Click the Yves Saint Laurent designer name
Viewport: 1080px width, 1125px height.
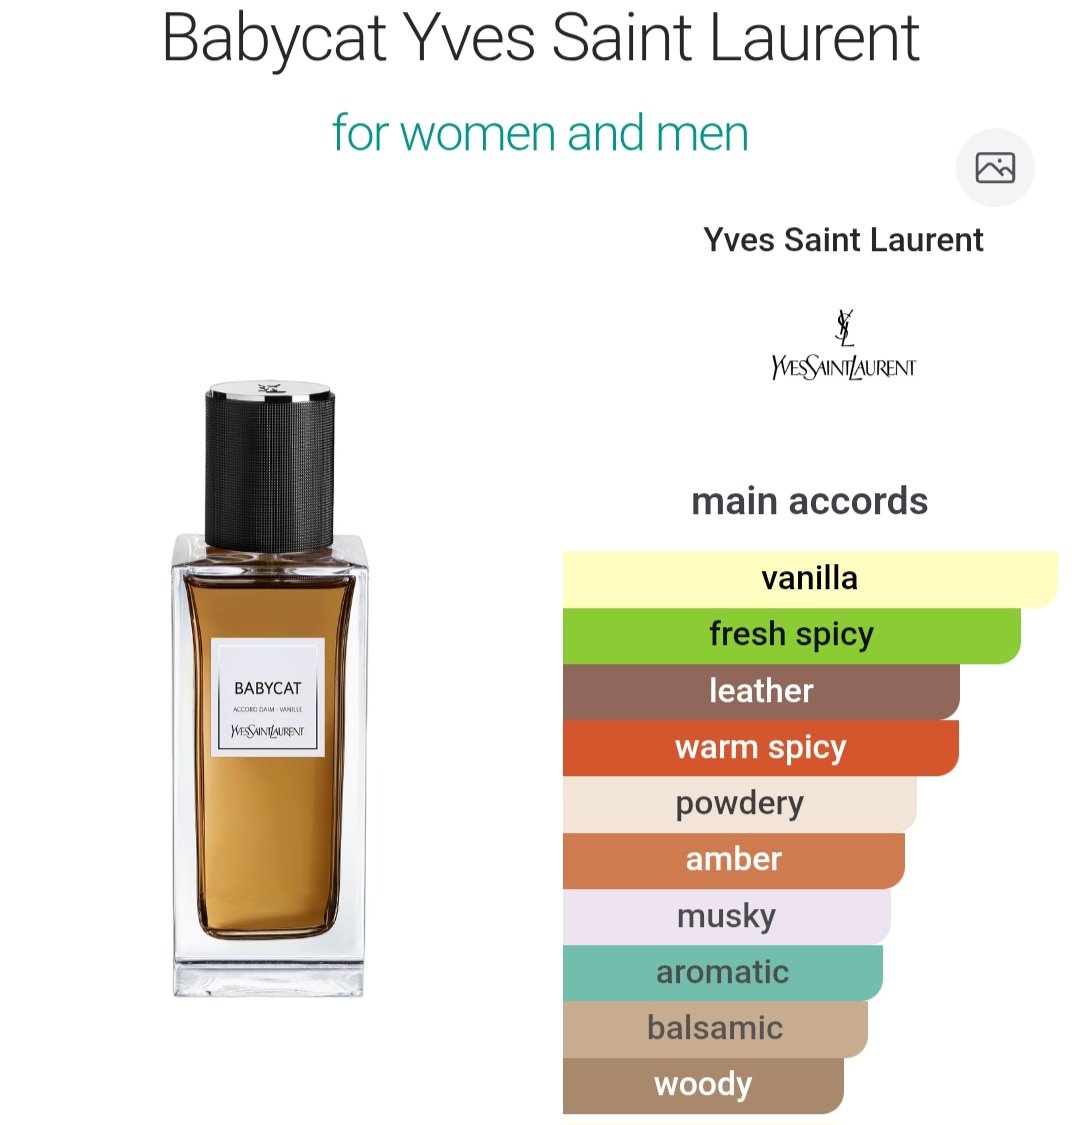(843, 240)
